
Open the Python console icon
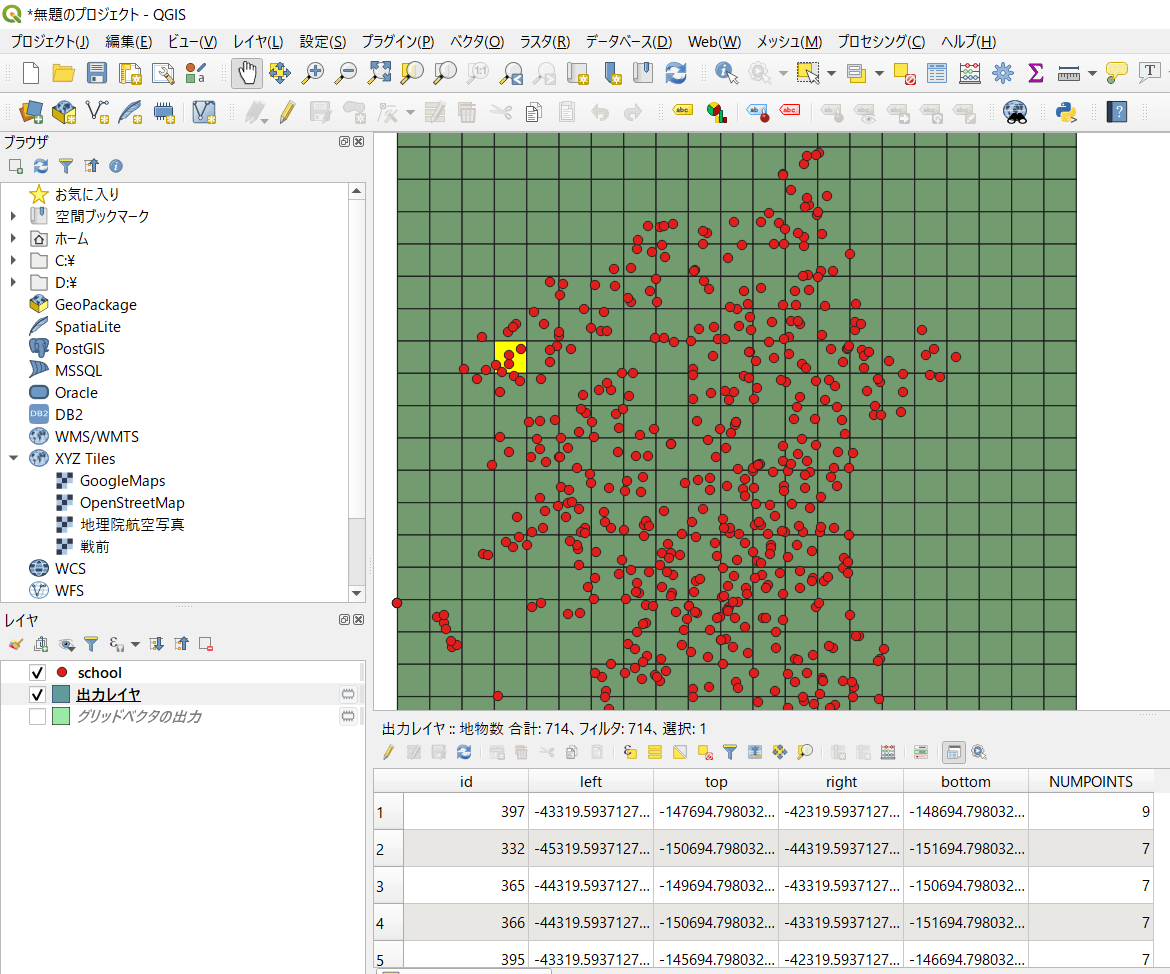click(x=1066, y=113)
